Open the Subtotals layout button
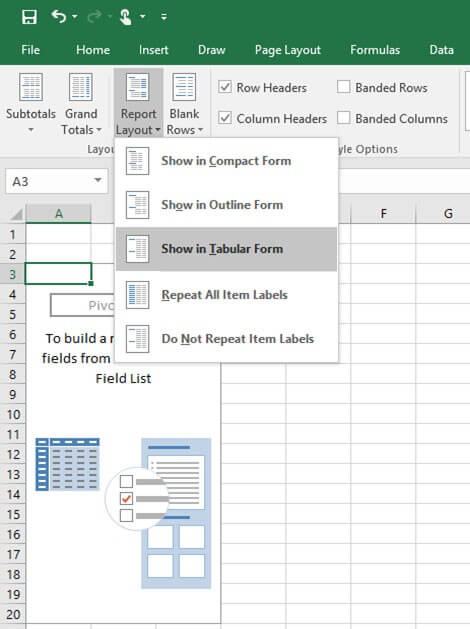Screen dimensions: 470x629 (x=31, y=103)
